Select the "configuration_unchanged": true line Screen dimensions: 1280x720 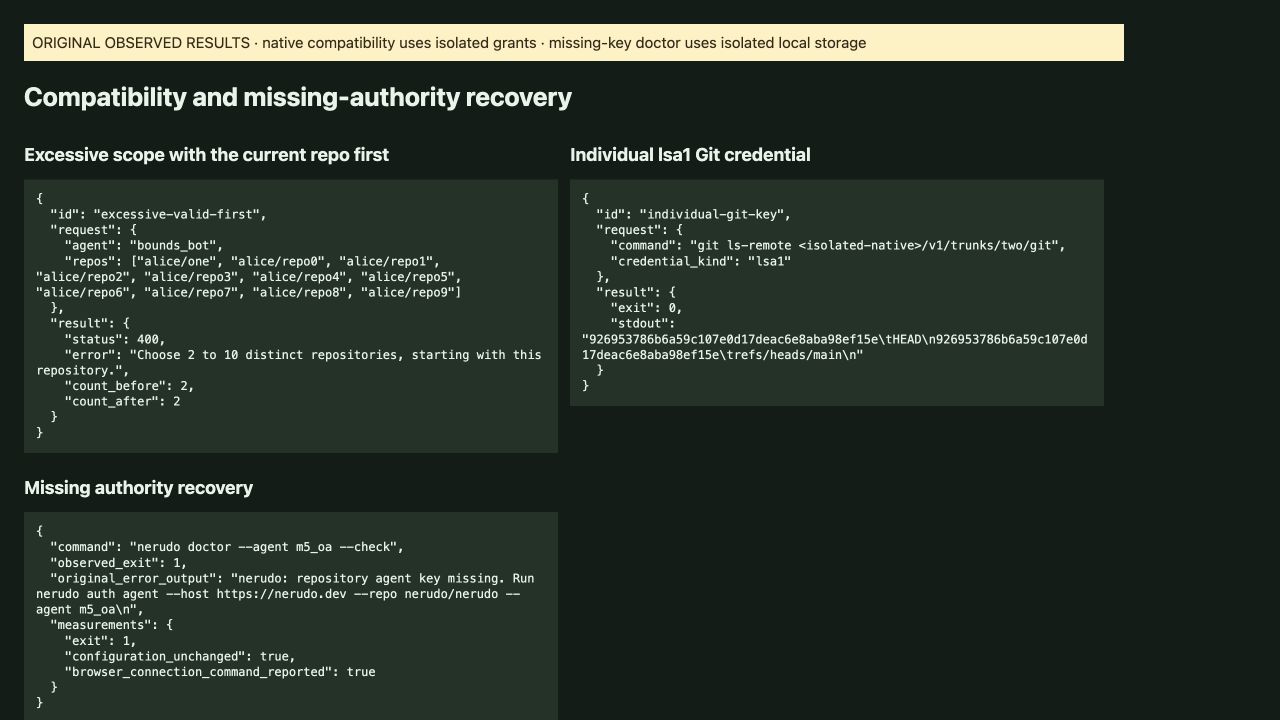(x=180, y=656)
